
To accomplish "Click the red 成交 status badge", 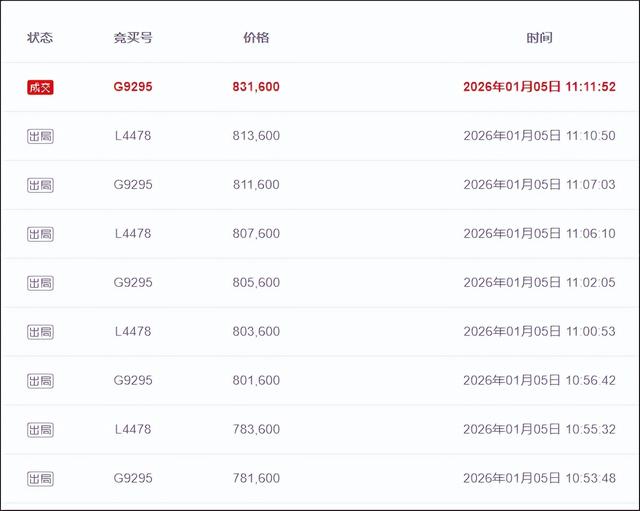I will 40,87.
